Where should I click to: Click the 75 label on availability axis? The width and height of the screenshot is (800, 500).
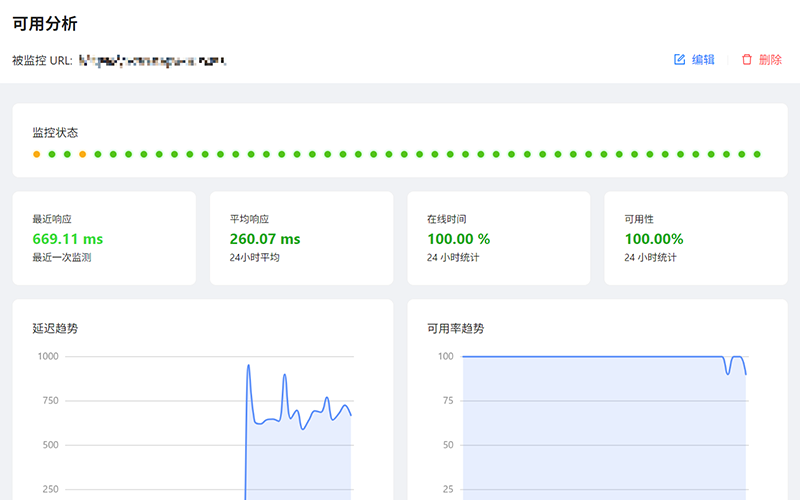tap(448, 401)
